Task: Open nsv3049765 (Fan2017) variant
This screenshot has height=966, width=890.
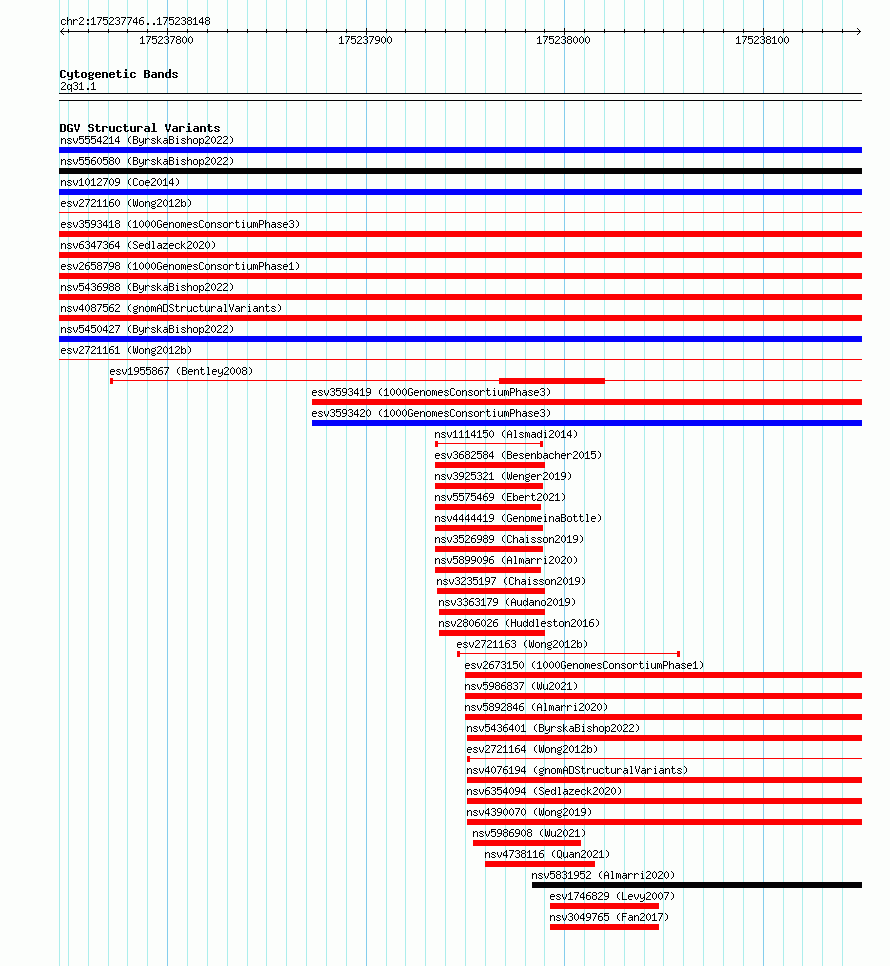Action: pyautogui.click(x=609, y=915)
